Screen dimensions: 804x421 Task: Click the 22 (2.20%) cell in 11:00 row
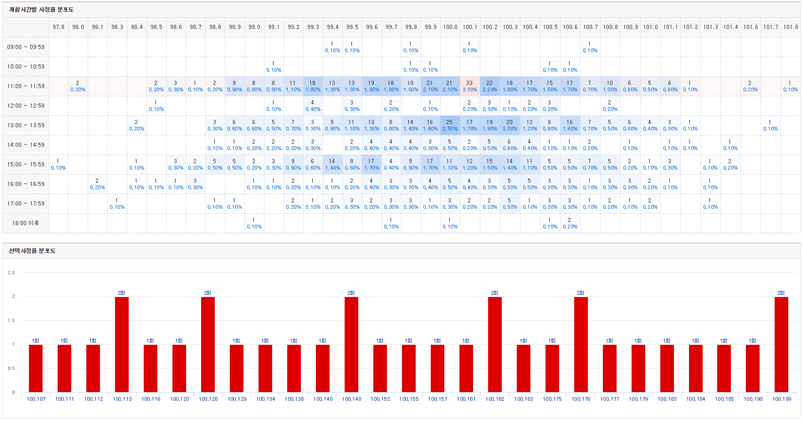[489, 86]
